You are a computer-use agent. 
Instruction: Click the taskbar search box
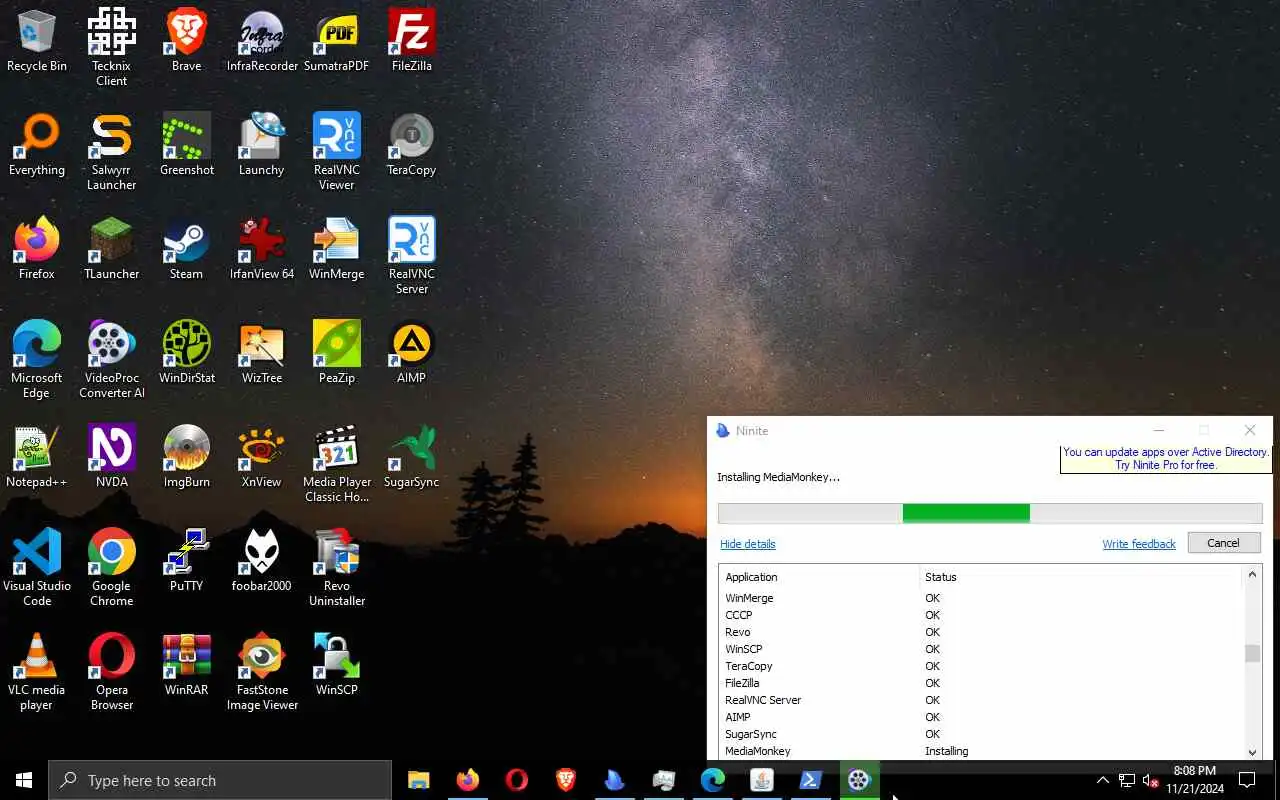click(220, 780)
